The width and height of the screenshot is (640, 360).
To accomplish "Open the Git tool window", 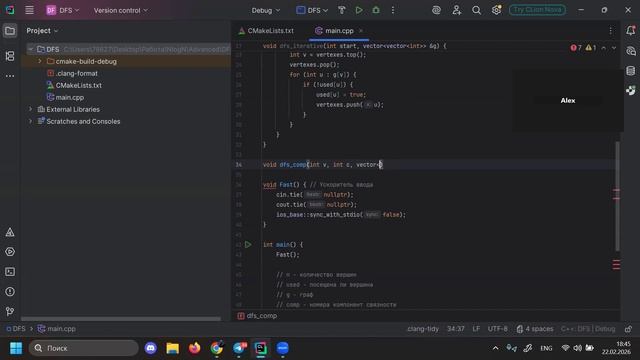I will pyautogui.click(x=10, y=311).
